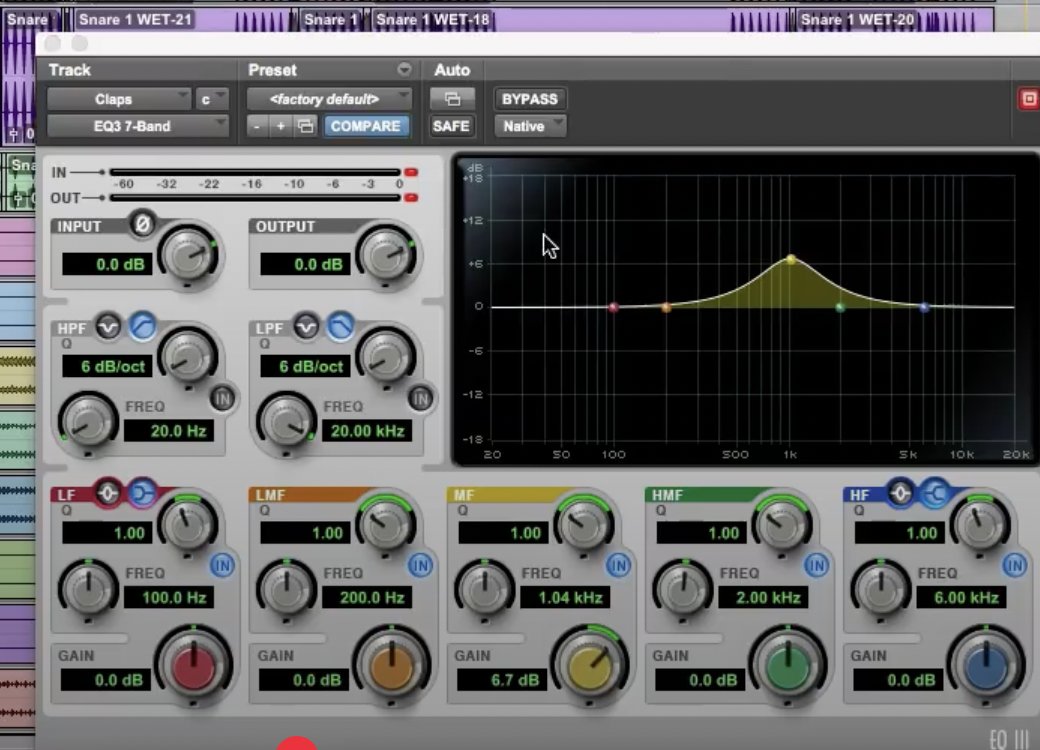Viewport: 1040px width, 750px height.
Task: Select the LF peak filter type icon
Action: pyautogui.click(x=108, y=493)
